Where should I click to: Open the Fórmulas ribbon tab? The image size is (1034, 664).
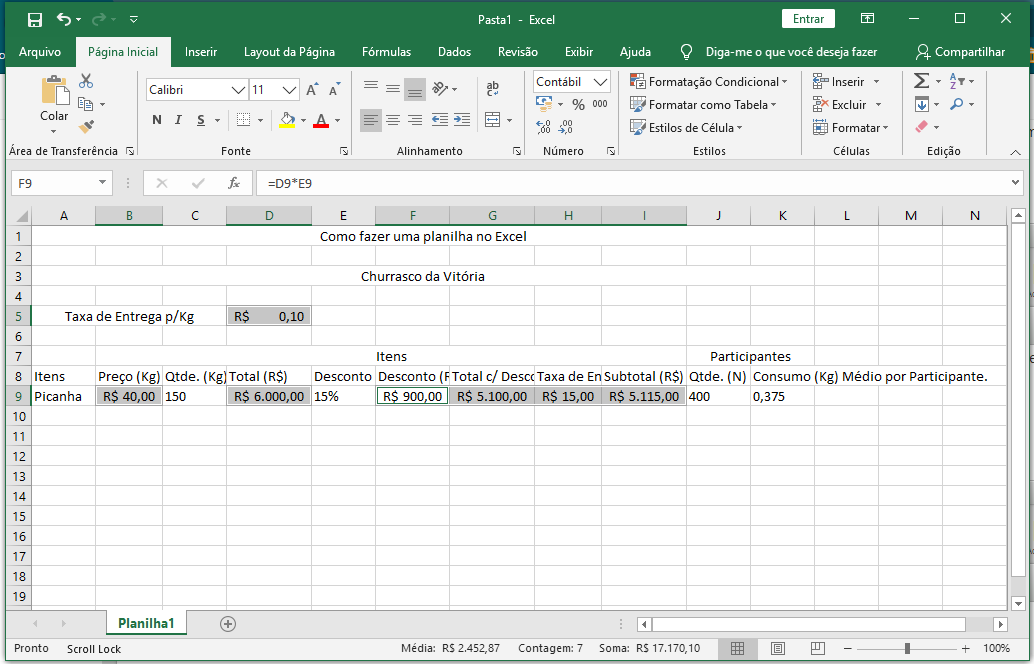386,52
